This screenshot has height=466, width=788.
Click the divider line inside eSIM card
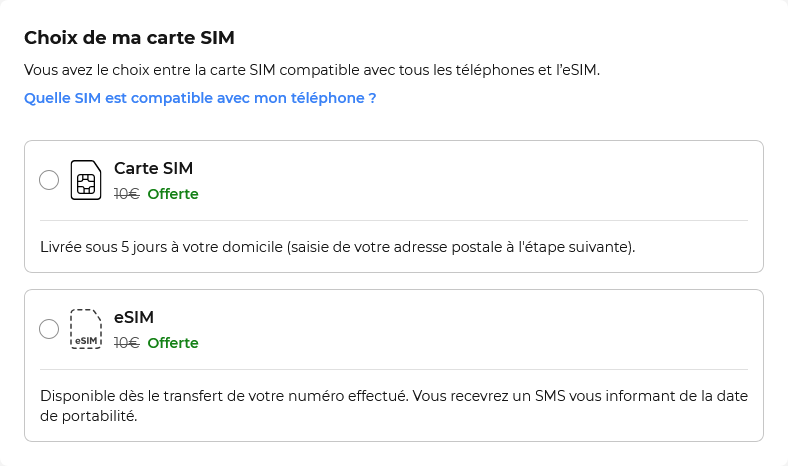[394, 369]
